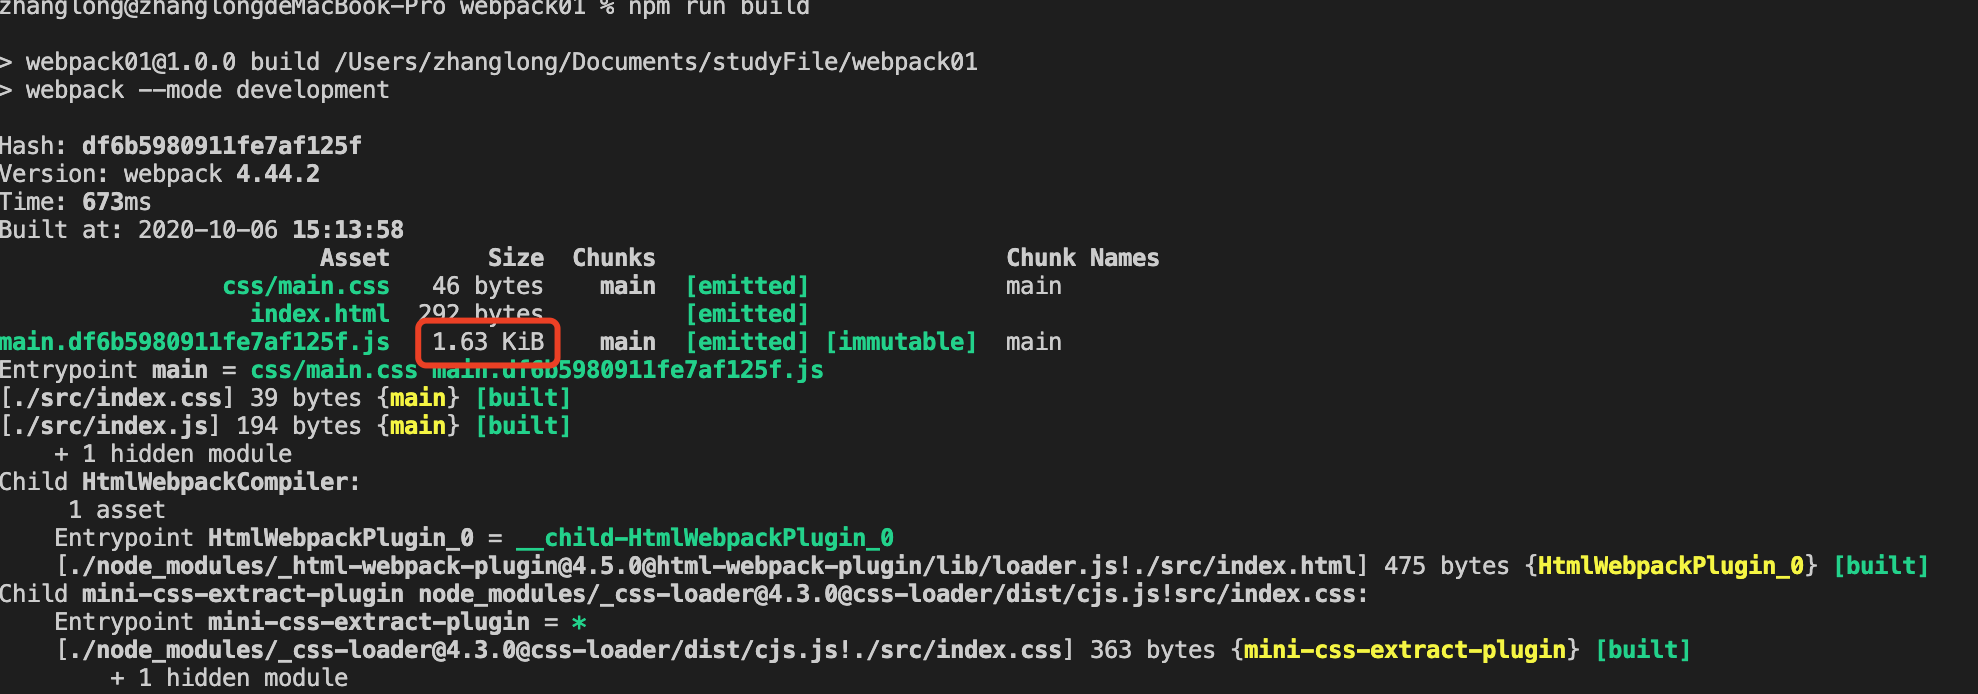
Task: Click [built] after the index.js module
Action: point(523,426)
